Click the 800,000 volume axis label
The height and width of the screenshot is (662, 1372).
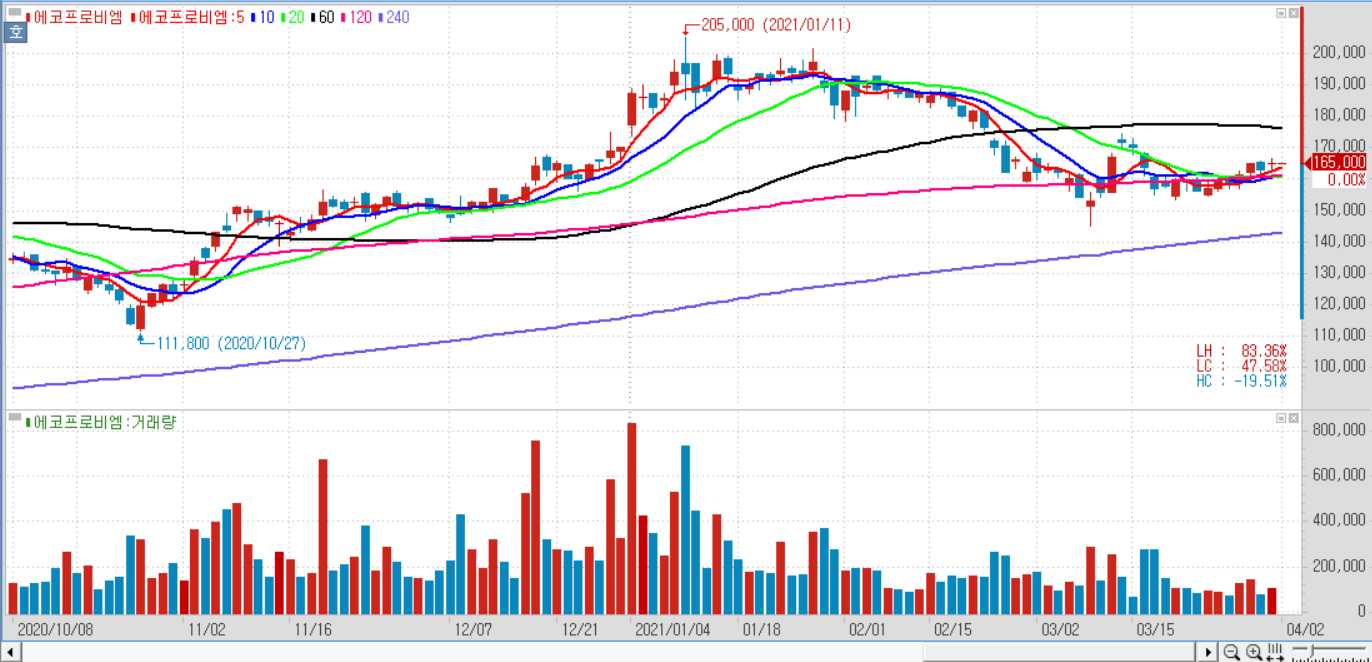coord(1338,429)
